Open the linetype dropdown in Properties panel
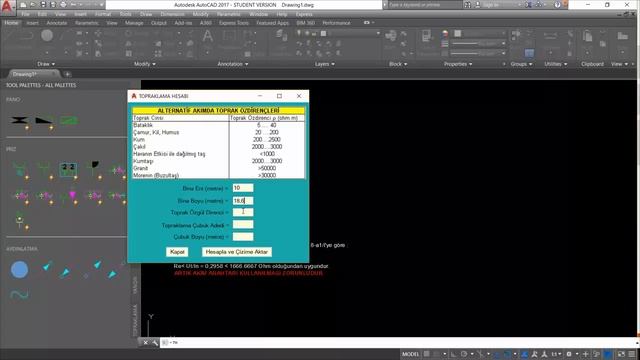 pos(480,53)
